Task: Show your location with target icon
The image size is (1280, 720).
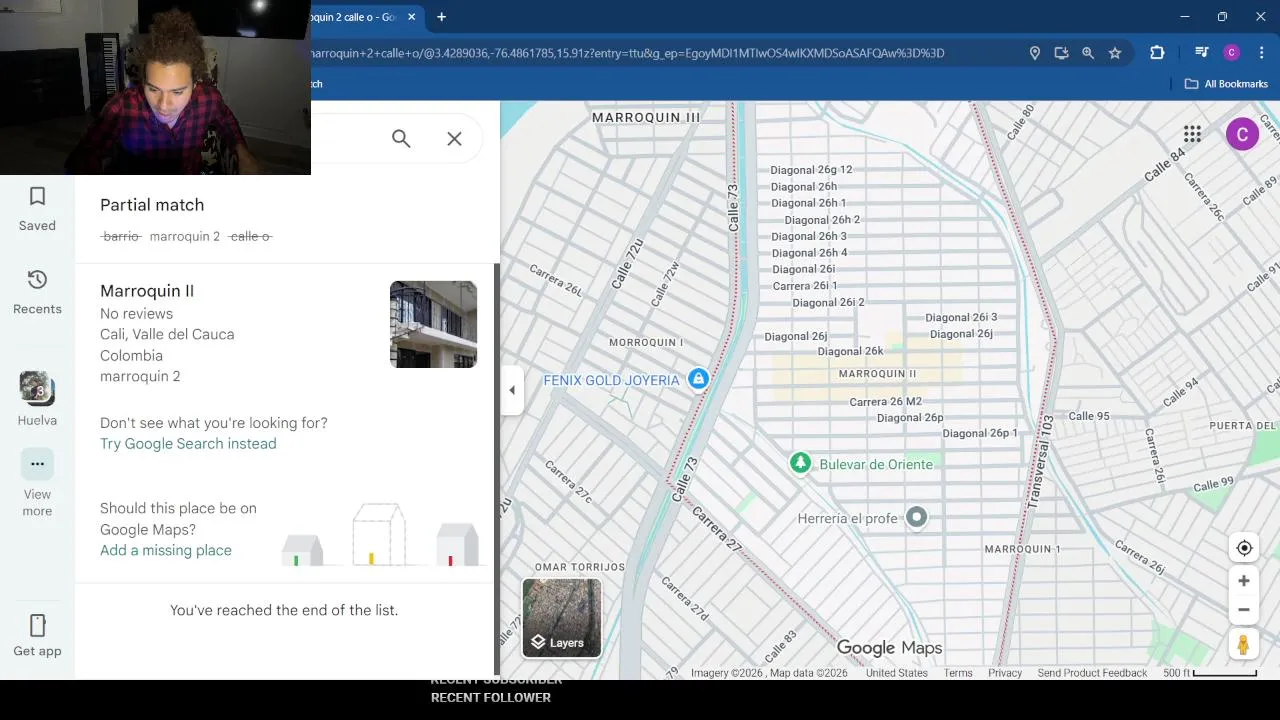Action: coord(1244,548)
